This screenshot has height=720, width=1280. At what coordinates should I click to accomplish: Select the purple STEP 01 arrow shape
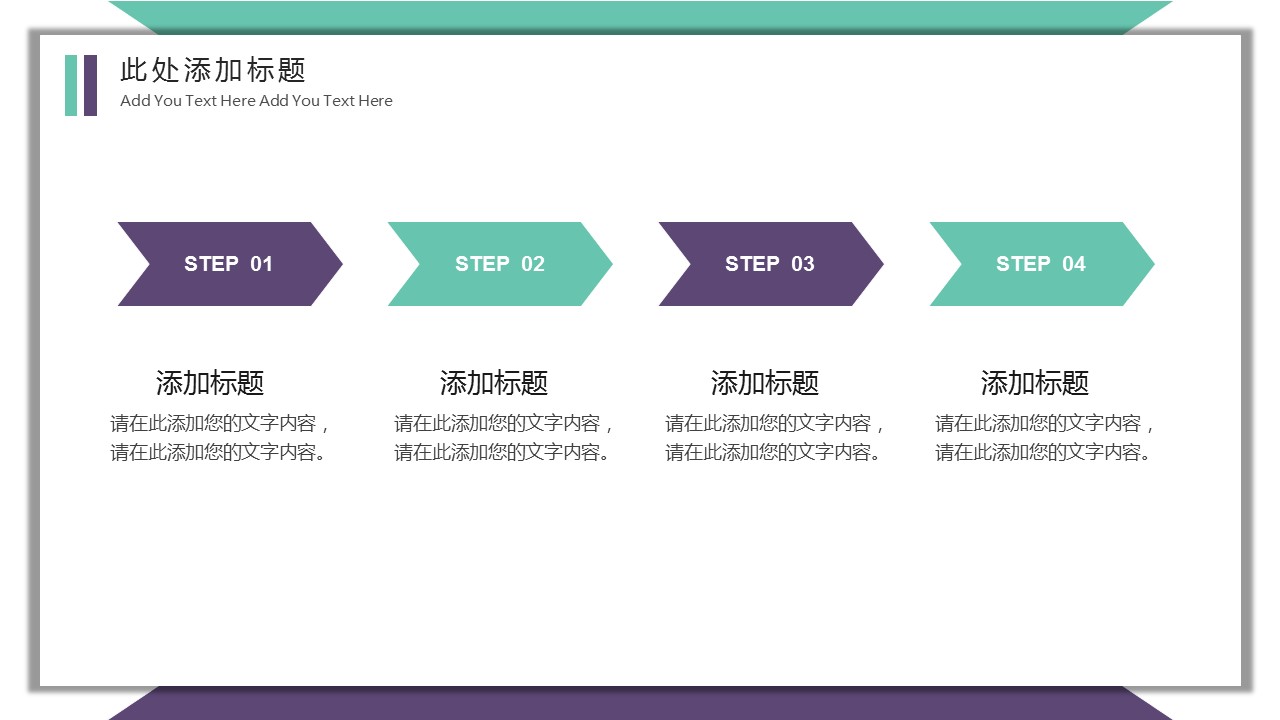(229, 264)
